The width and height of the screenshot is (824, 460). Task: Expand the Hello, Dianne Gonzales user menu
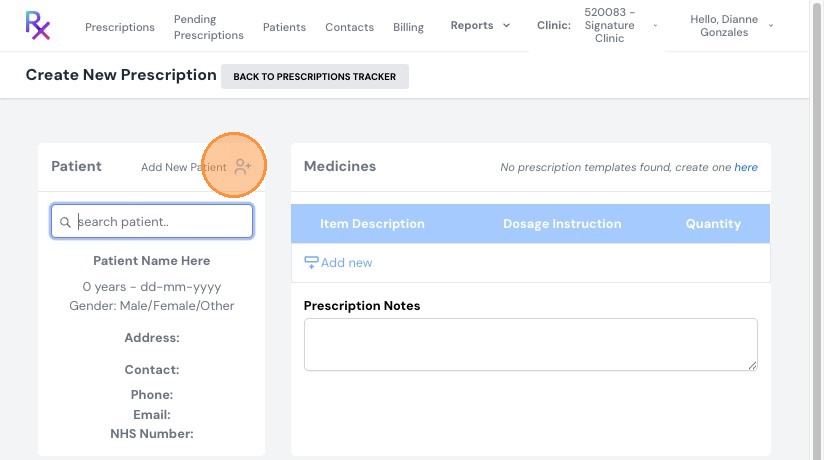[x=770, y=25]
